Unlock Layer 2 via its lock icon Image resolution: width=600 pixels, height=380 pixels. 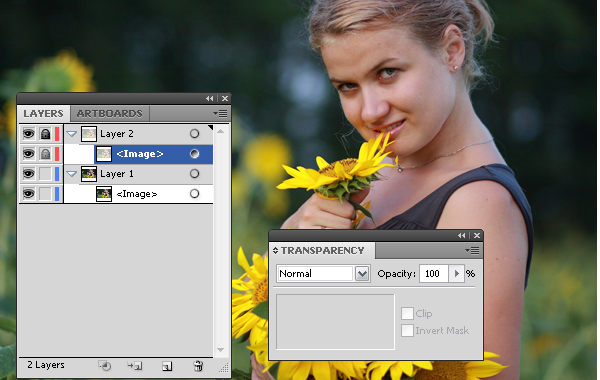[45, 134]
